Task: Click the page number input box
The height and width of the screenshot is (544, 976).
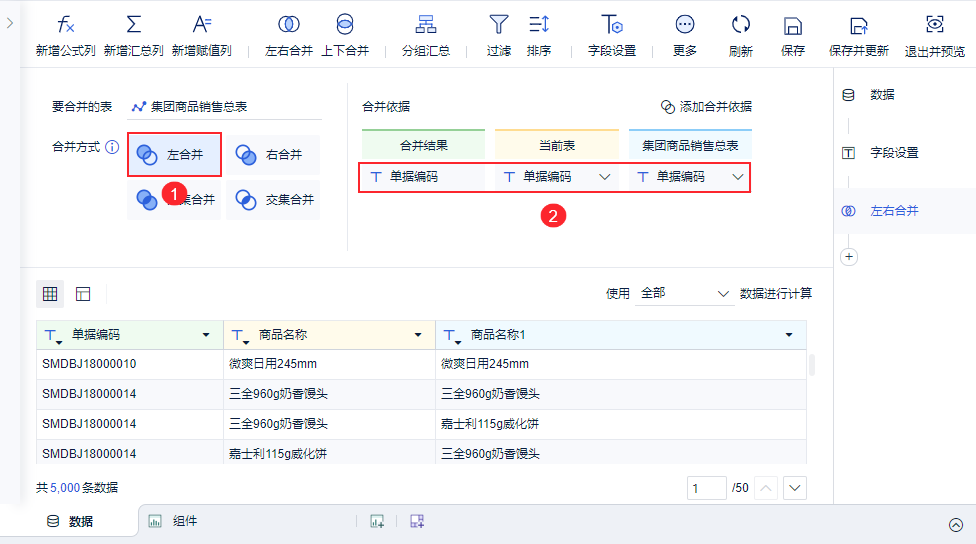Action: click(x=706, y=488)
